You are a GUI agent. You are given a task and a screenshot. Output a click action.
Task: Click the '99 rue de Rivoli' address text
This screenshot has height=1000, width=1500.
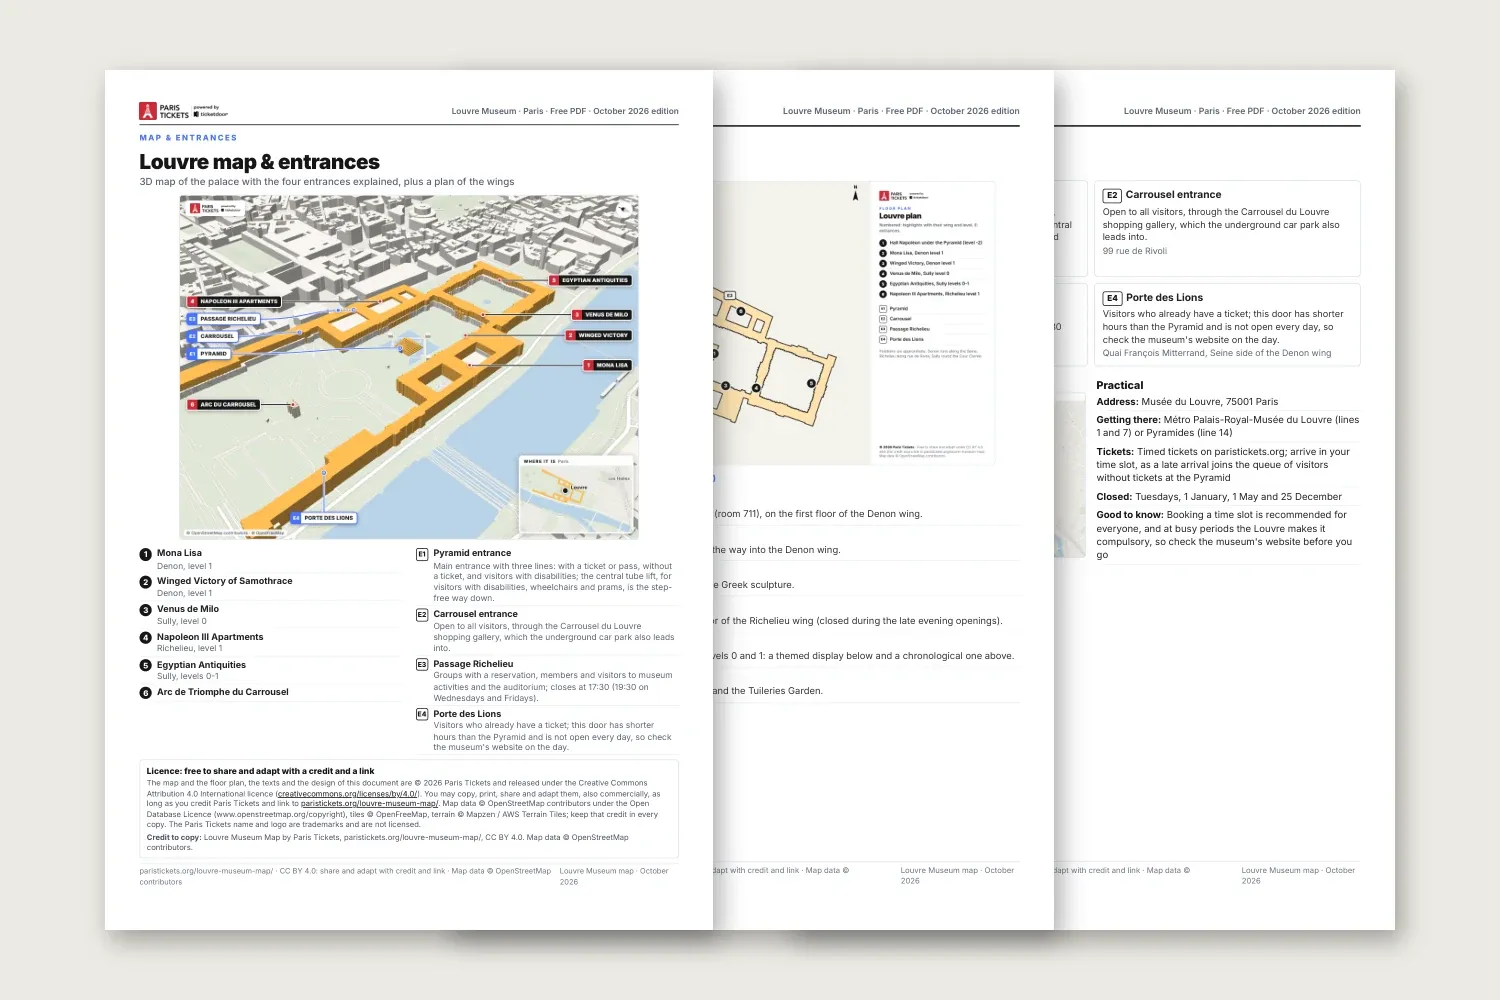tap(1134, 252)
